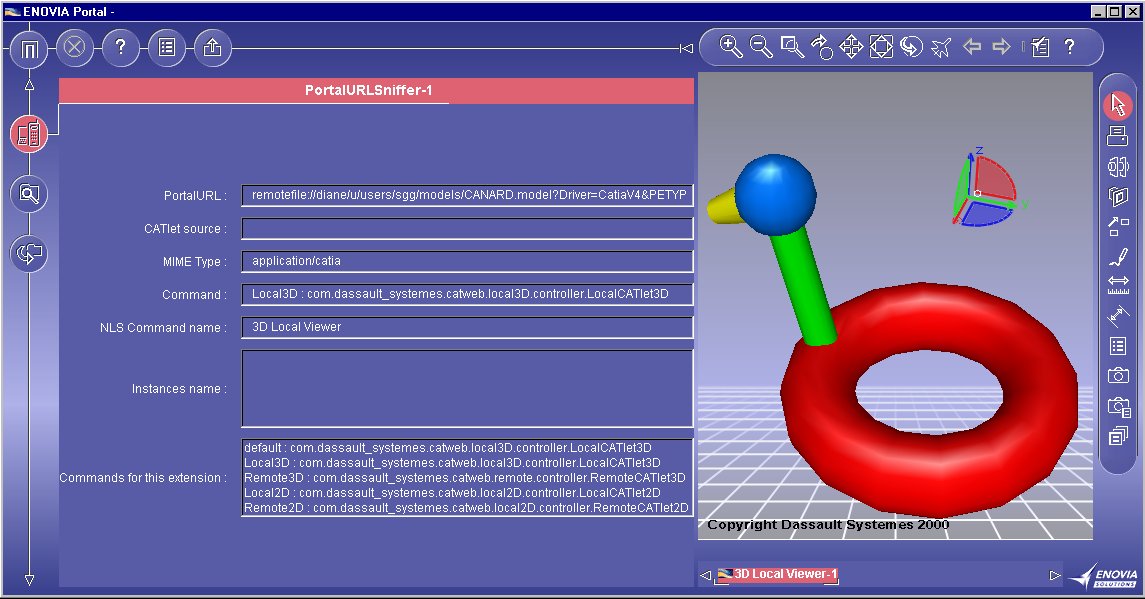Click the blue sphere of the model

(x=775, y=194)
